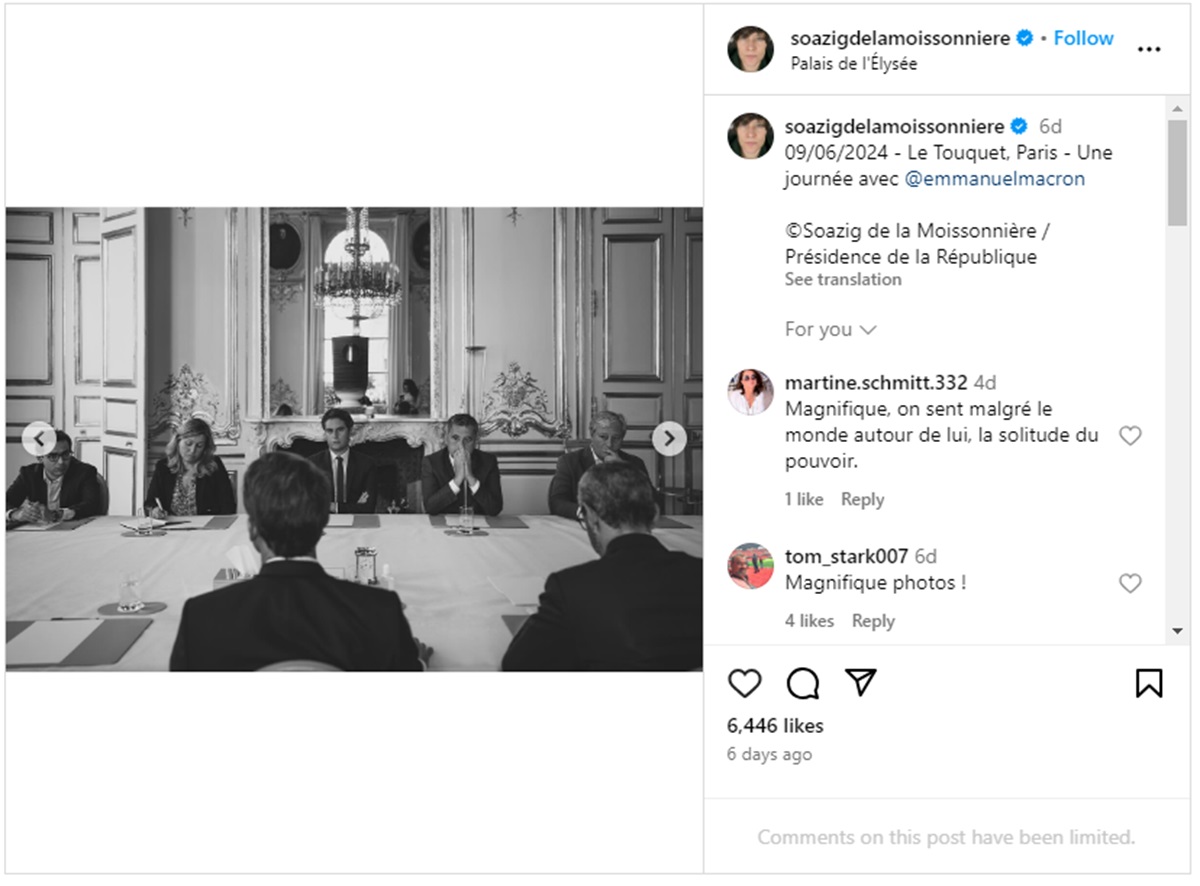Open the @emmanuelmacron mention
Image resolution: width=1200 pixels, height=886 pixels.
coord(995,179)
